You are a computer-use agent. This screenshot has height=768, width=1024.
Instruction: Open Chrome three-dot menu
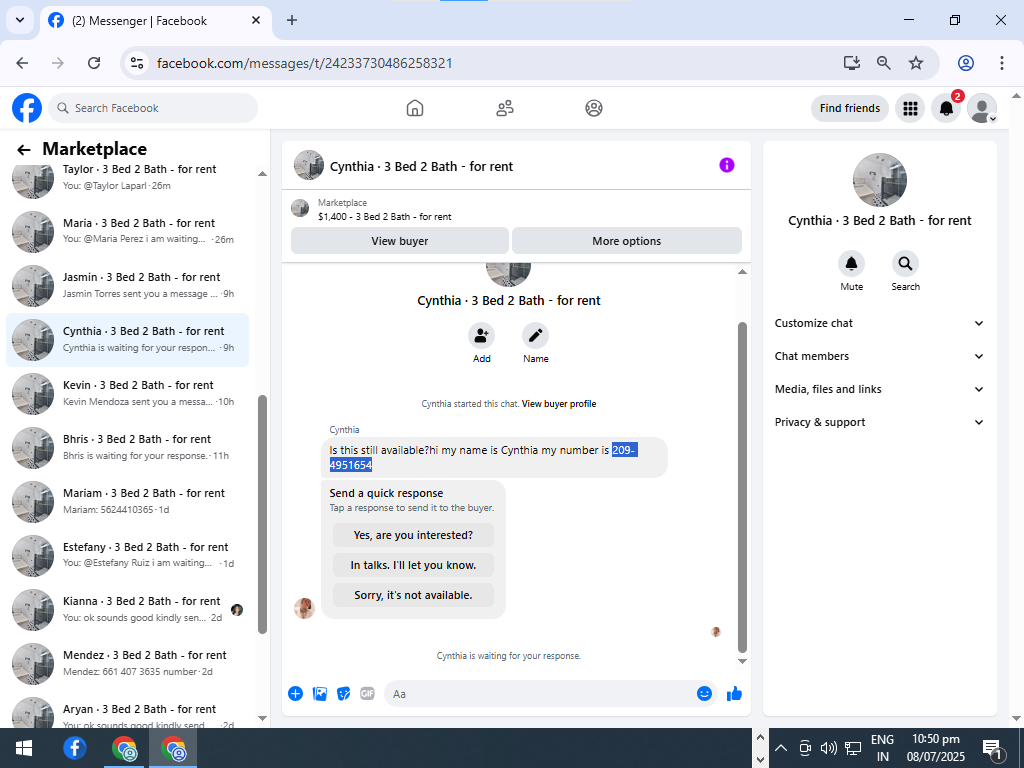coord(1002,63)
